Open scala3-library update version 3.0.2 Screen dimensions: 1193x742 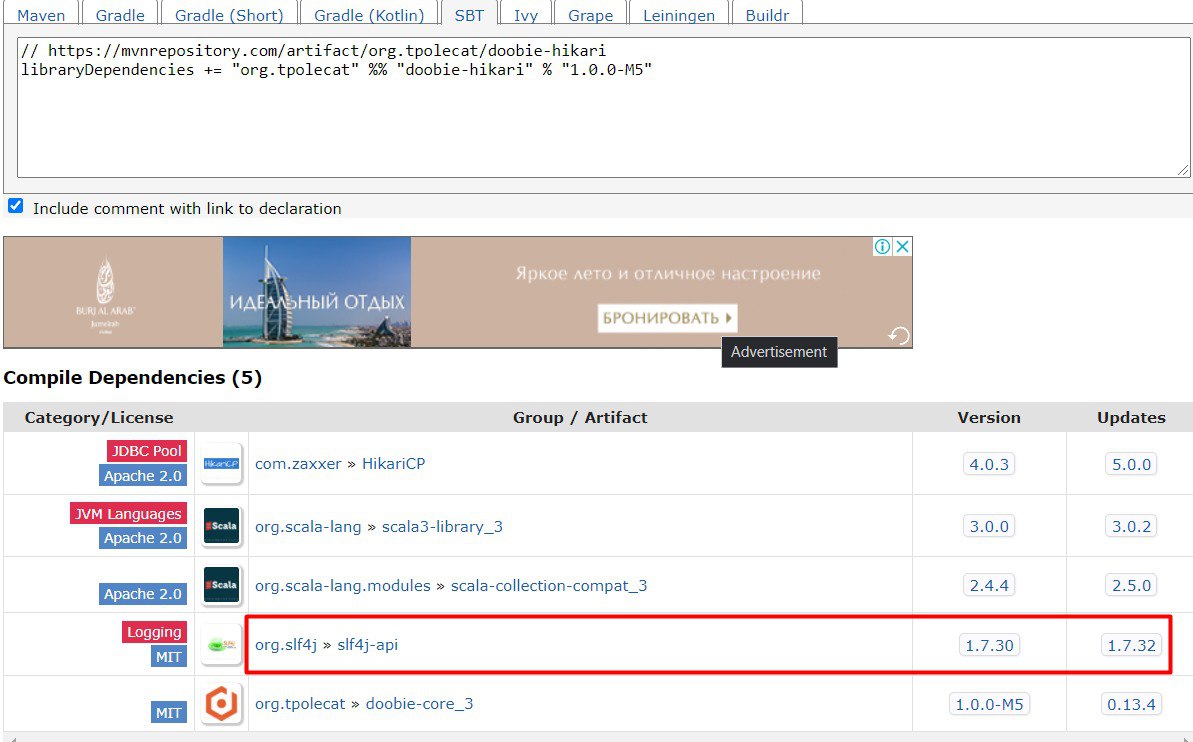tap(1131, 527)
